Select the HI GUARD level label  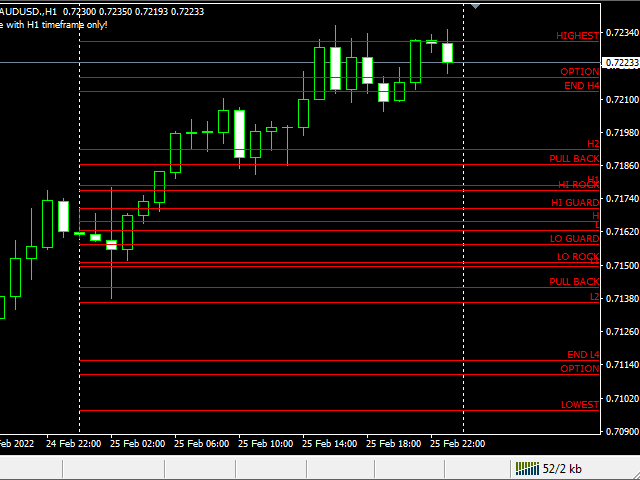pyautogui.click(x=575, y=202)
